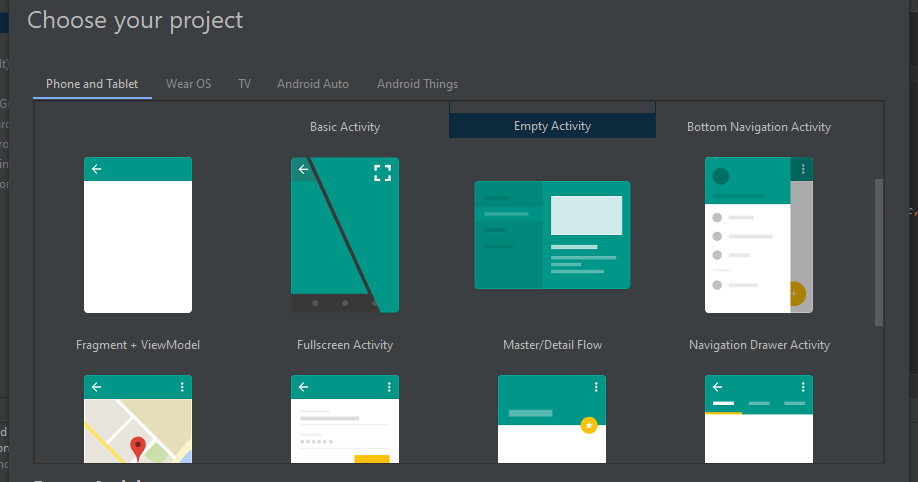This screenshot has width=918, height=482.
Task: Pick the template thumbnail with yellow star button
Action: click(552, 419)
